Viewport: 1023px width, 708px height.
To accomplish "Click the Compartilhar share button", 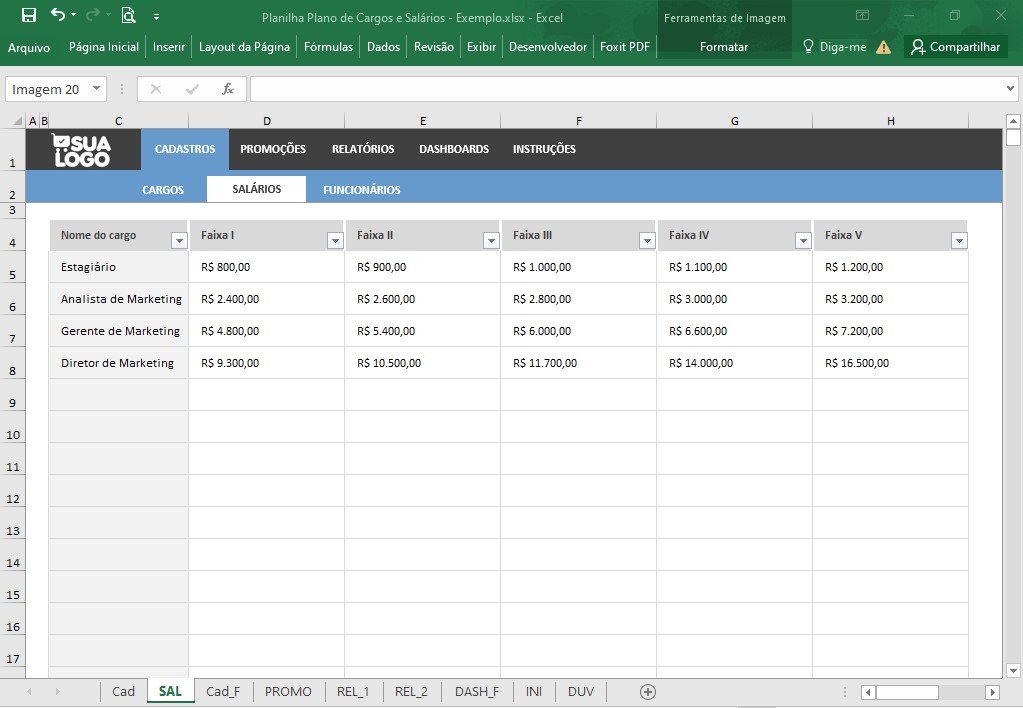I will 956,47.
